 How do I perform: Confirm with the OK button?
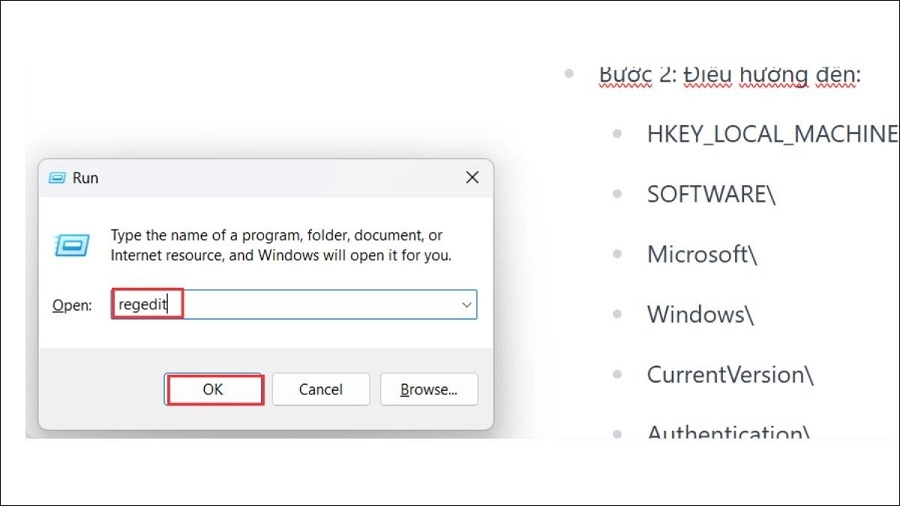pyautogui.click(x=214, y=390)
